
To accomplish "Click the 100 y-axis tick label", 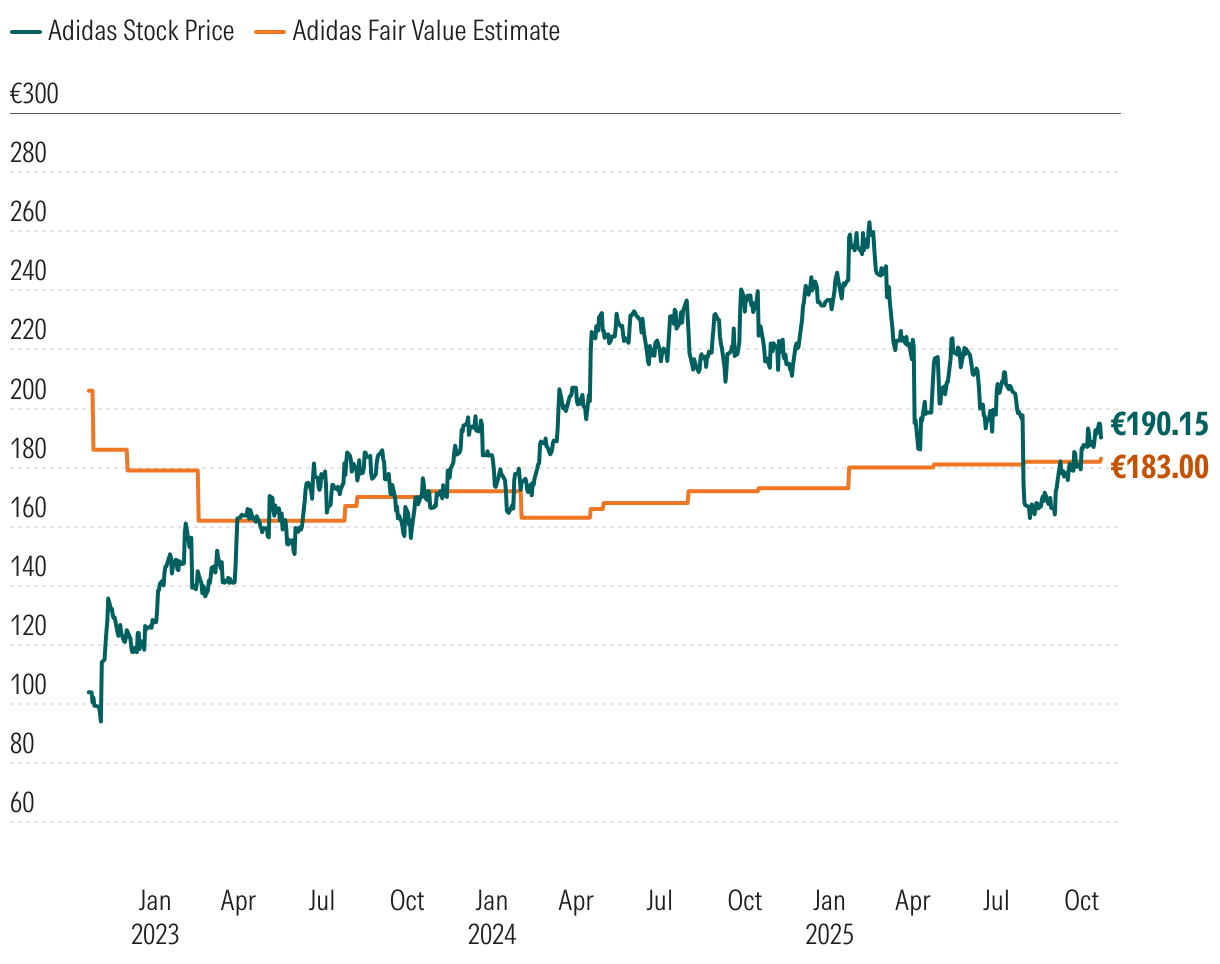I will [28, 685].
